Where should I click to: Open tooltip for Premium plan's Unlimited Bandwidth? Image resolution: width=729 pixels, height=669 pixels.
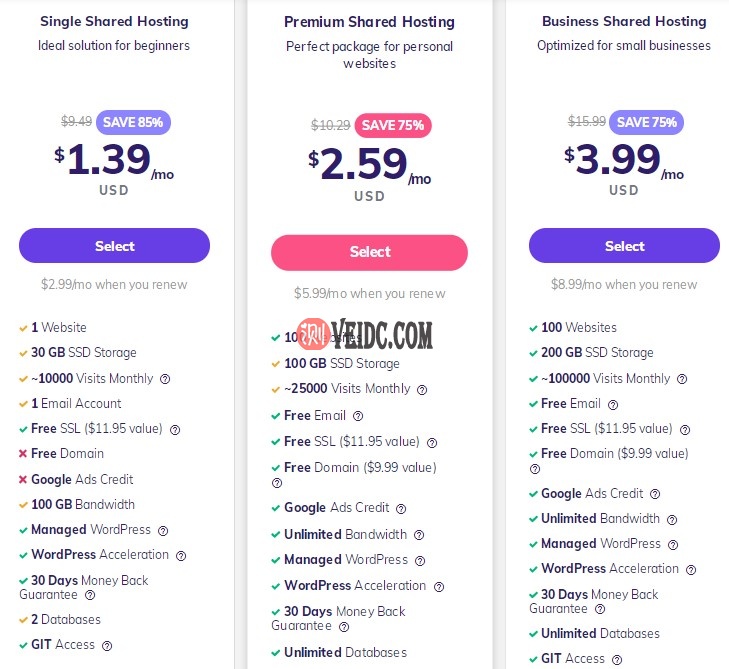tap(419, 535)
